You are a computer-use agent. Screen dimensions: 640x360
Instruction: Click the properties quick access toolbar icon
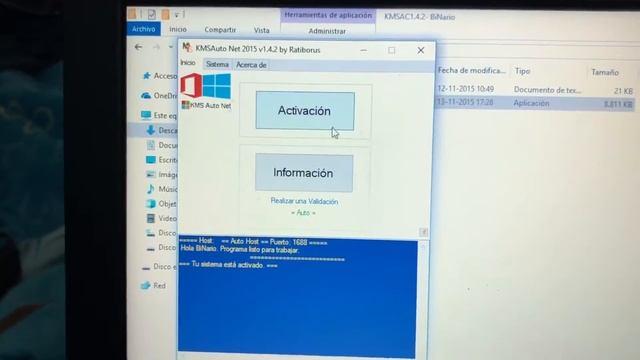point(151,15)
